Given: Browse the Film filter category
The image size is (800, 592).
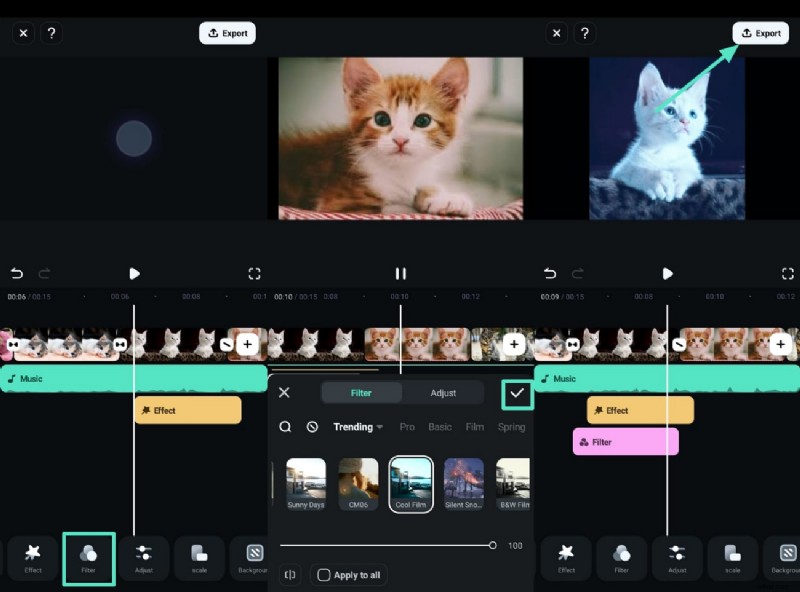Looking at the screenshot, I should coord(475,426).
